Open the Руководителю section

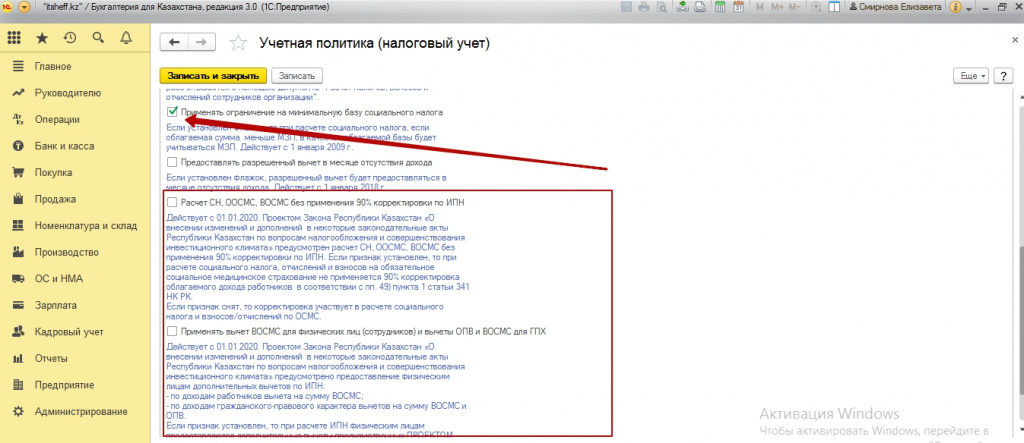point(75,93)
